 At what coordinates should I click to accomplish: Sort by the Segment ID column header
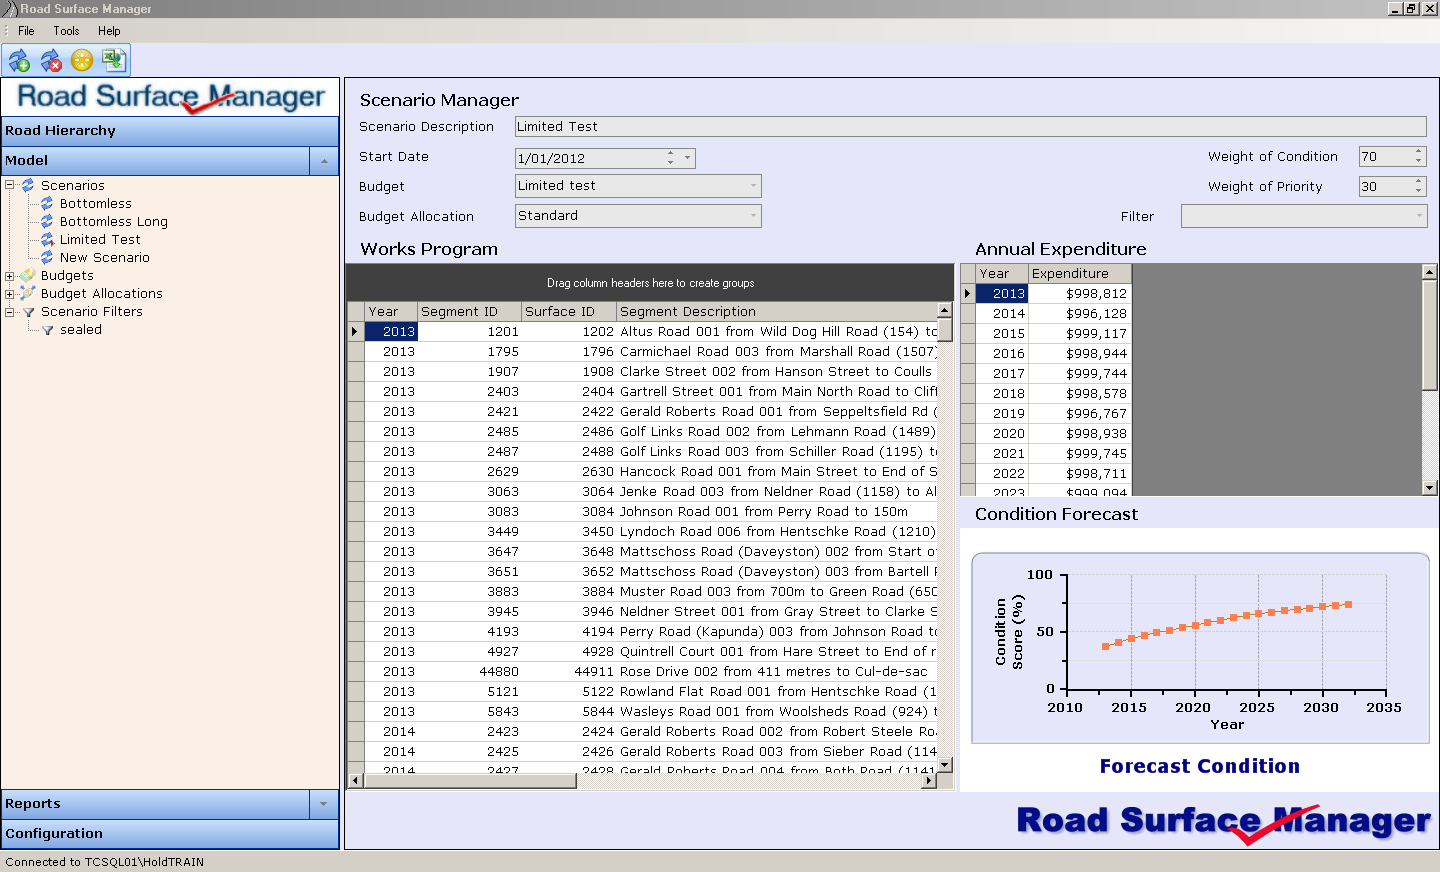coord(469,311)
